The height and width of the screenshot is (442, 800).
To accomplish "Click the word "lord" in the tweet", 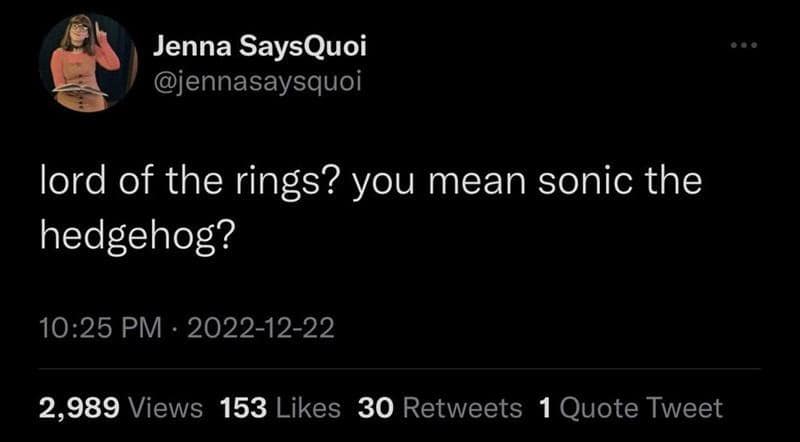I will [70, 183].
